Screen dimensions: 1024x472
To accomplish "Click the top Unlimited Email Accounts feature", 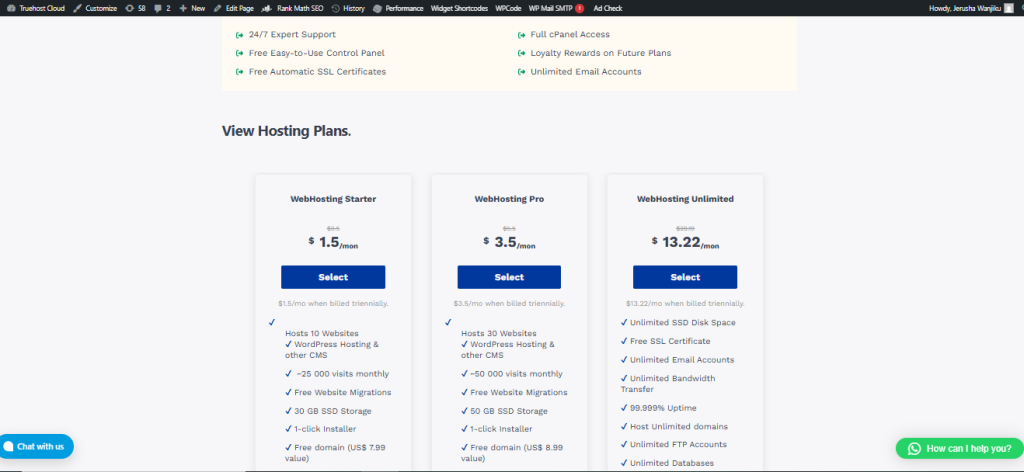I will [x=586, y=72].
